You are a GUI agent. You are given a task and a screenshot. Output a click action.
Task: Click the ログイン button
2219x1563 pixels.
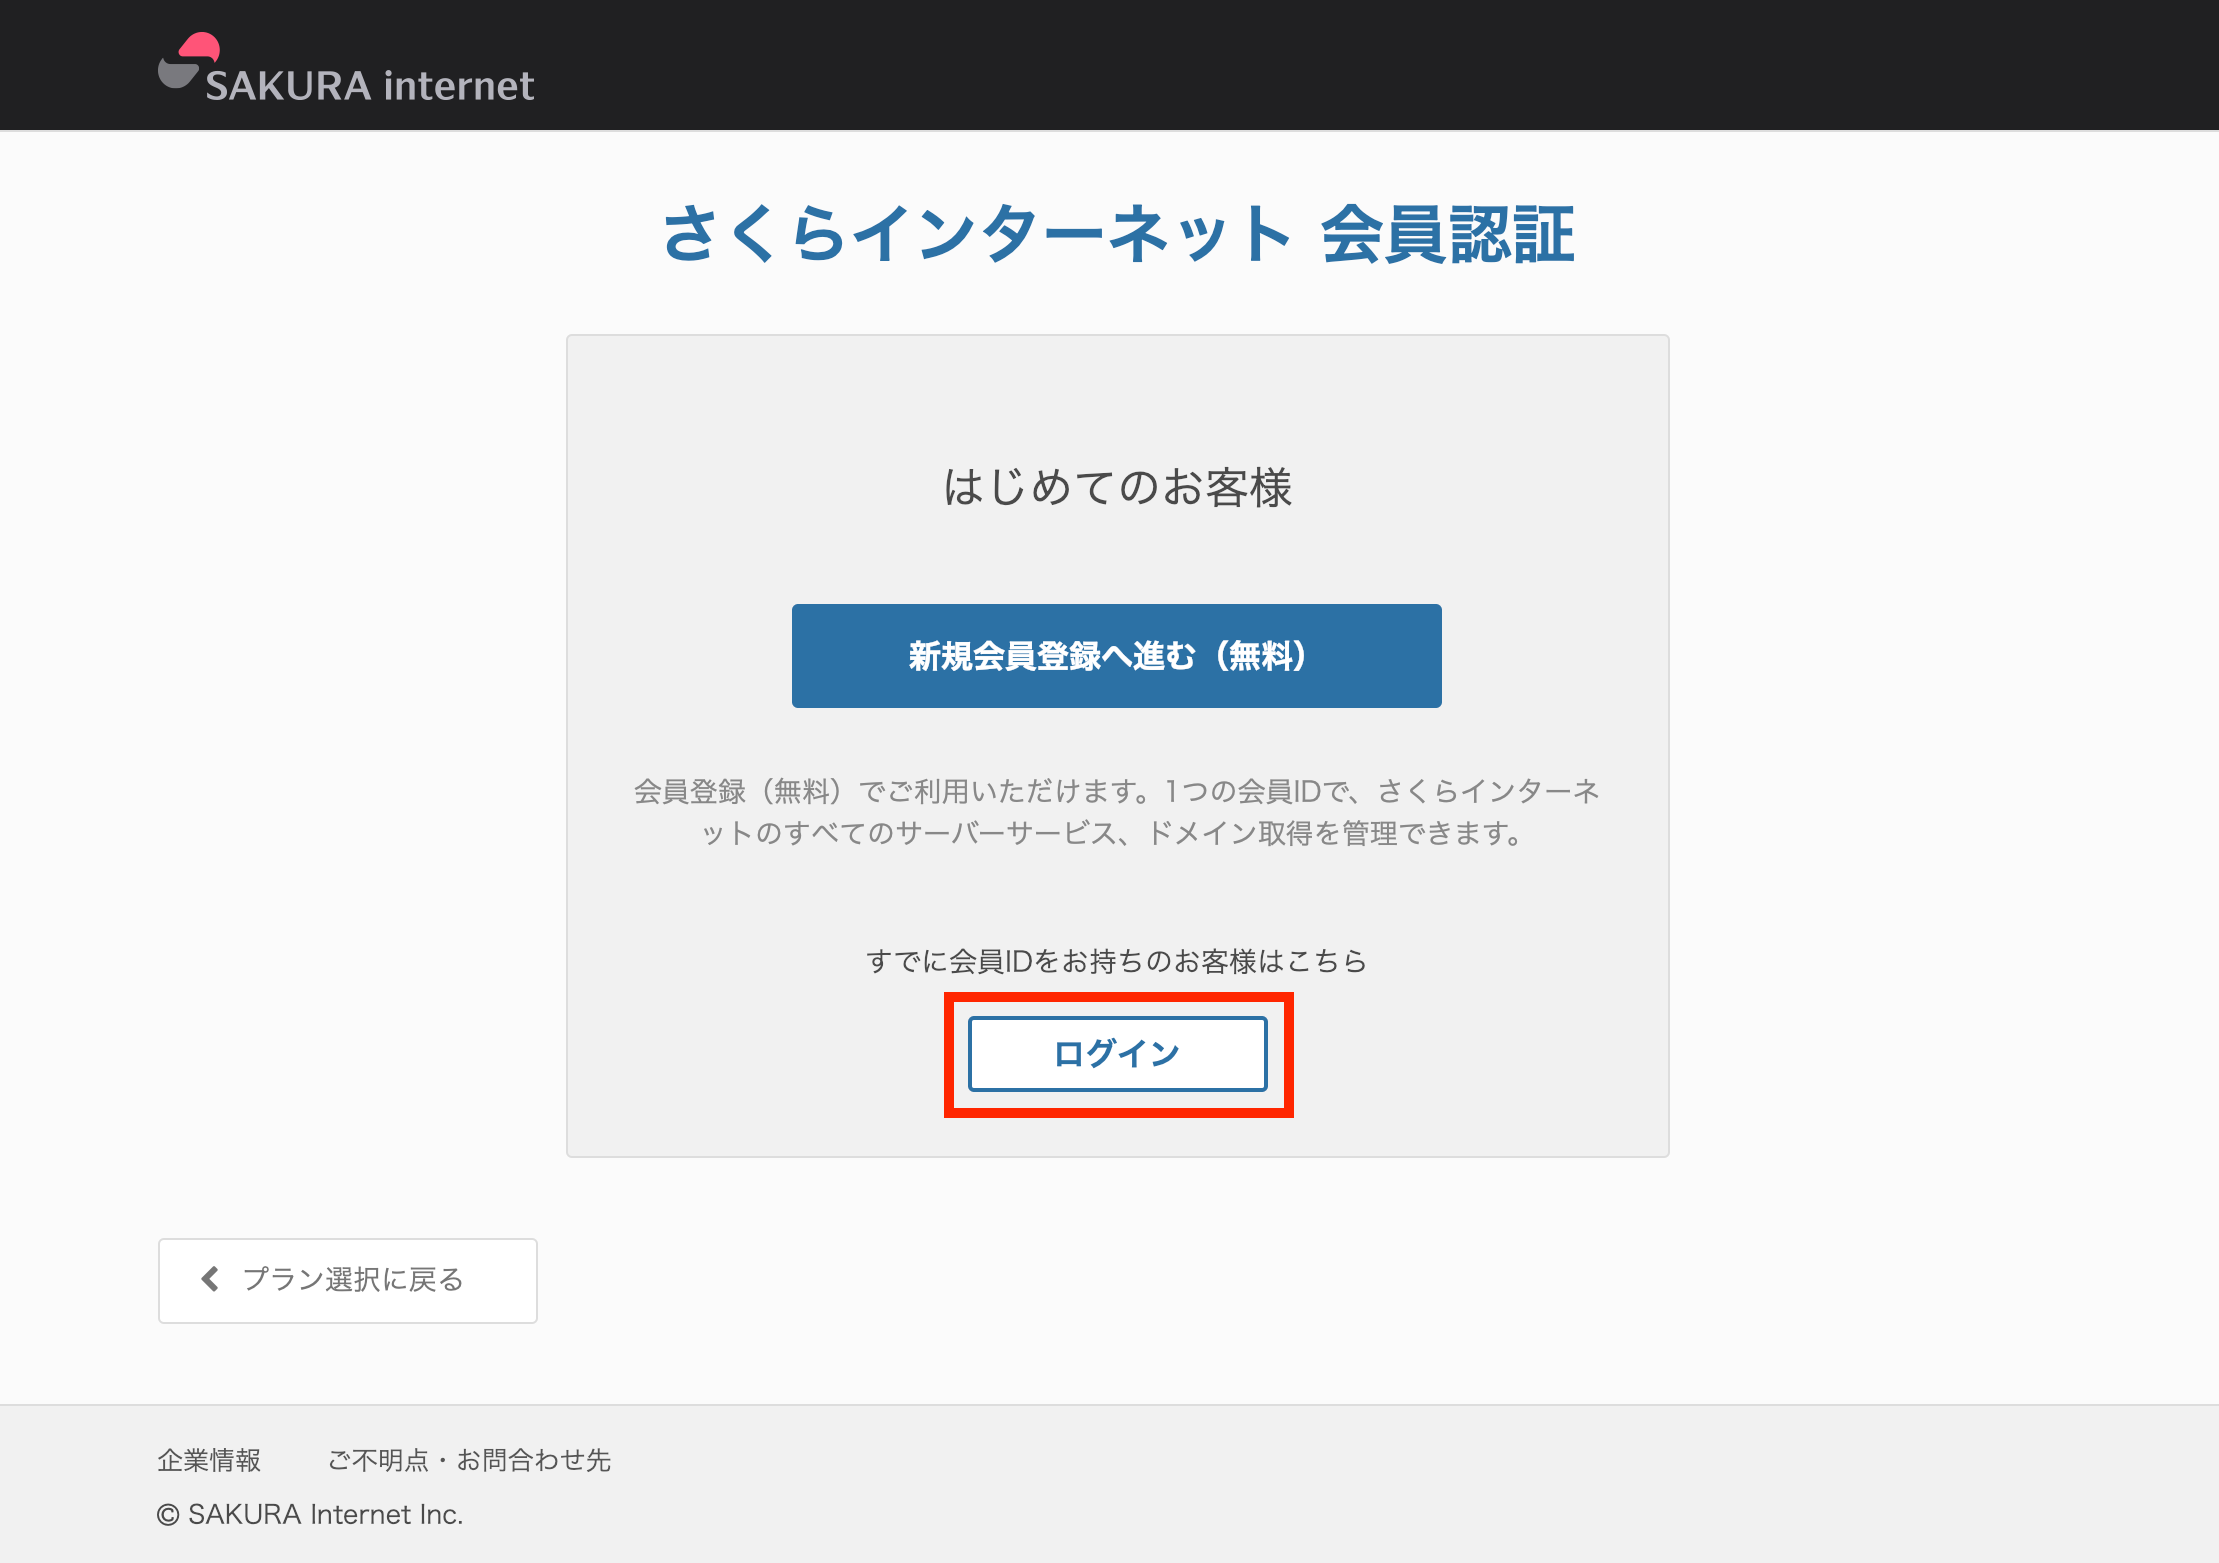click(1117, 1054)
